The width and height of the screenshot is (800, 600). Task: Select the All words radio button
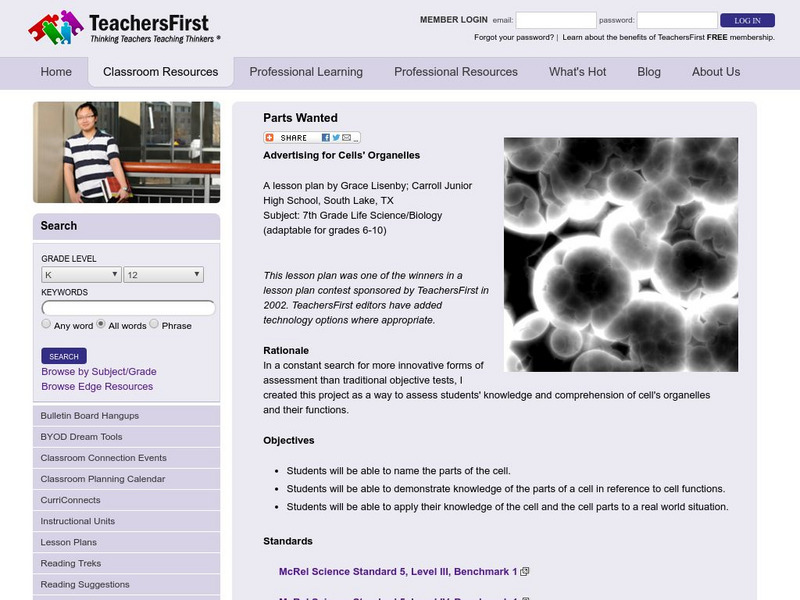point(101,324)
